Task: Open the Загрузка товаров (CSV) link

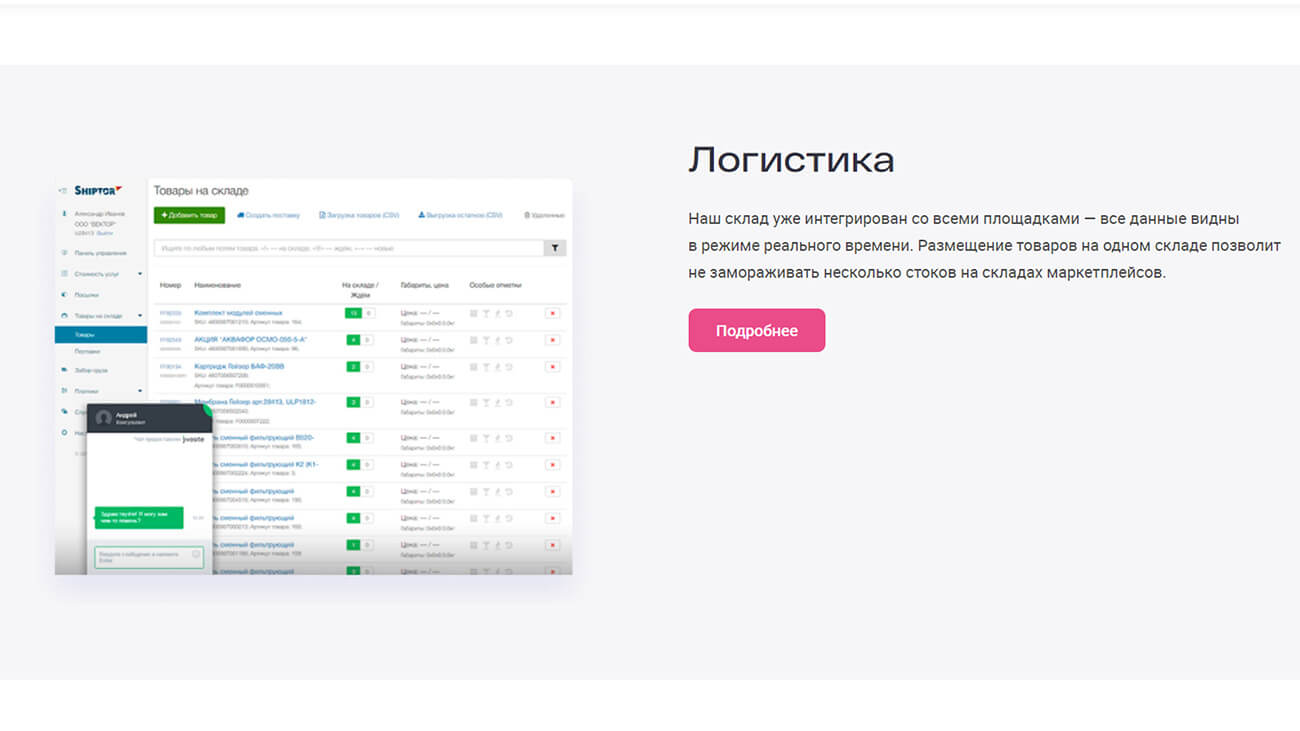Action: [x=359, y=215]
